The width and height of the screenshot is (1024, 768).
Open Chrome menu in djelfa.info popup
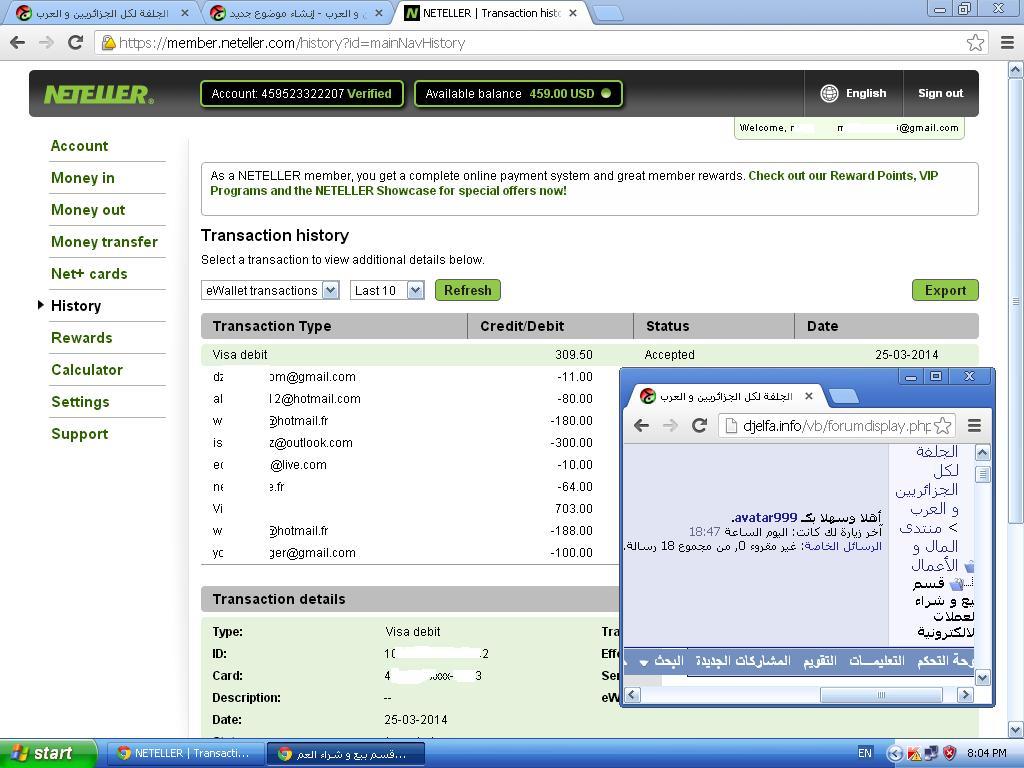click(974, 426)
